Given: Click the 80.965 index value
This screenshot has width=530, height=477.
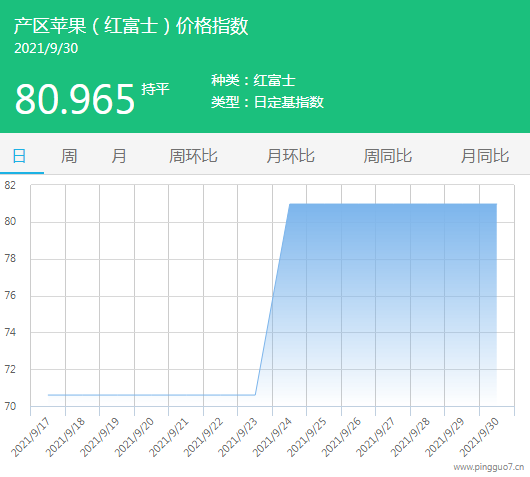Looking at the screenshot, I should (75, 99).
